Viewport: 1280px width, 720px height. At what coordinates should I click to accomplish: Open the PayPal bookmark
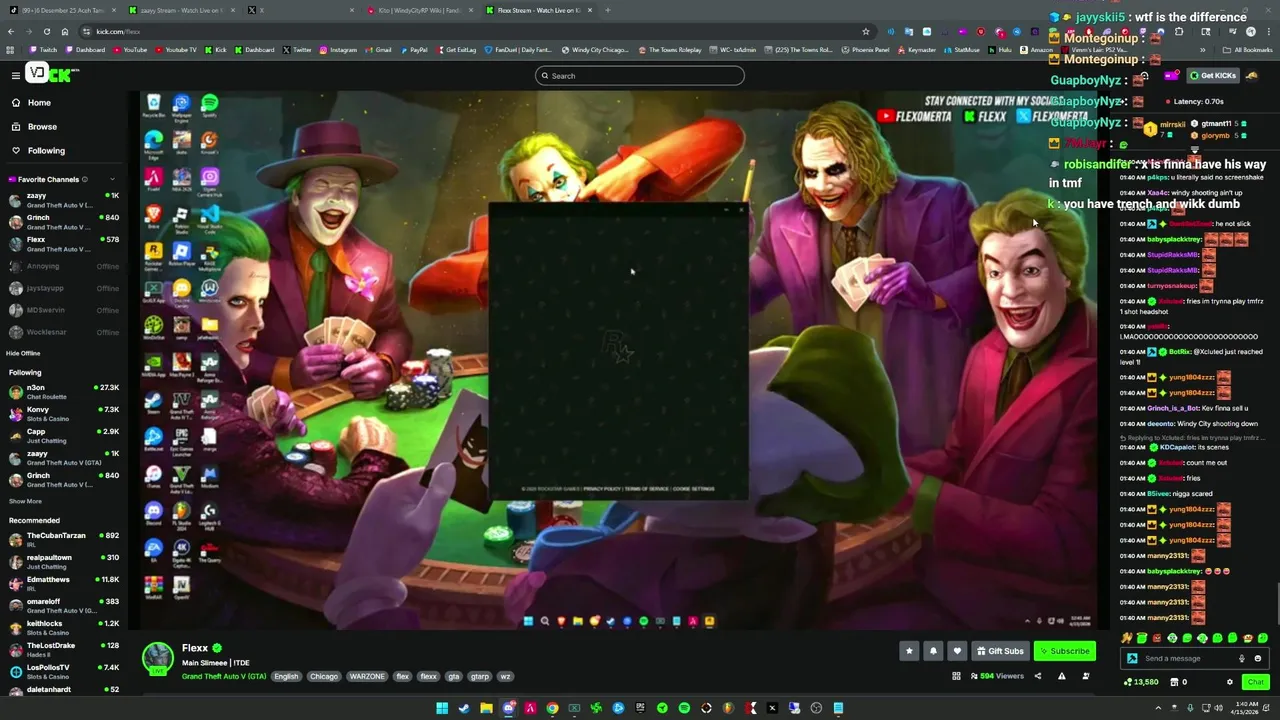(x=414, y=49)
